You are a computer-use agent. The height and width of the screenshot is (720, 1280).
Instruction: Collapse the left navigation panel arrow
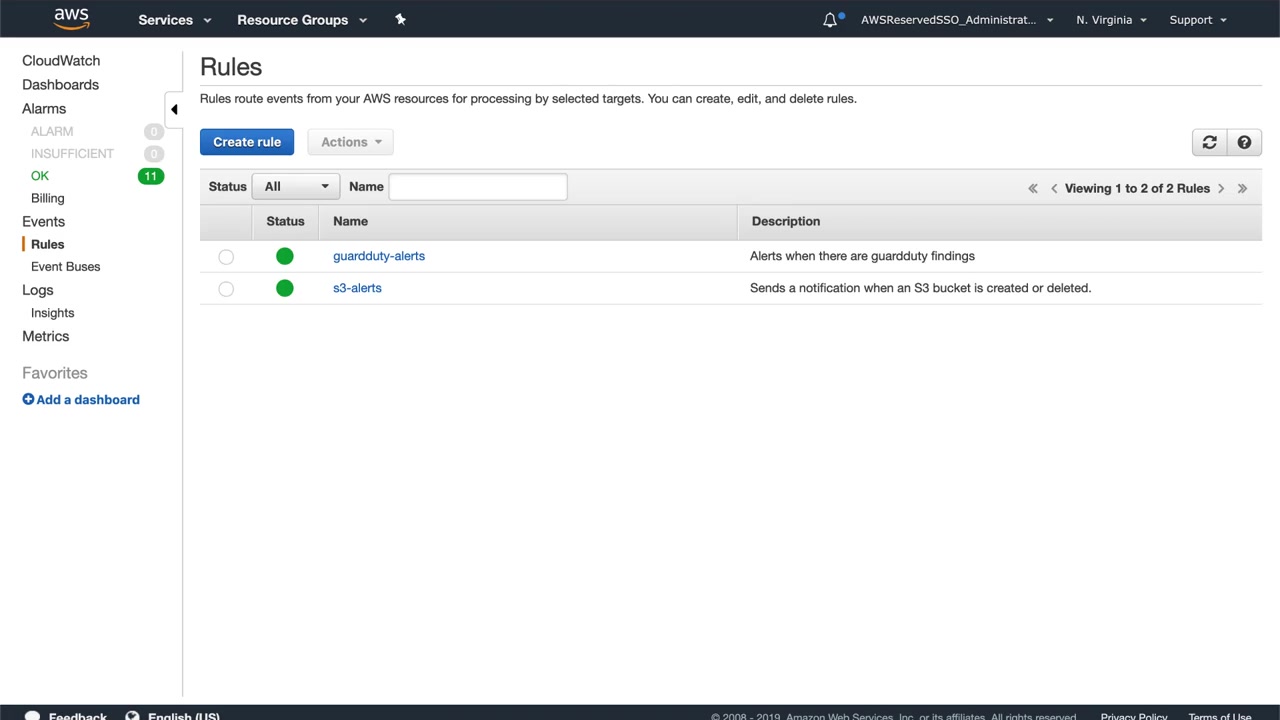point(174,109)
